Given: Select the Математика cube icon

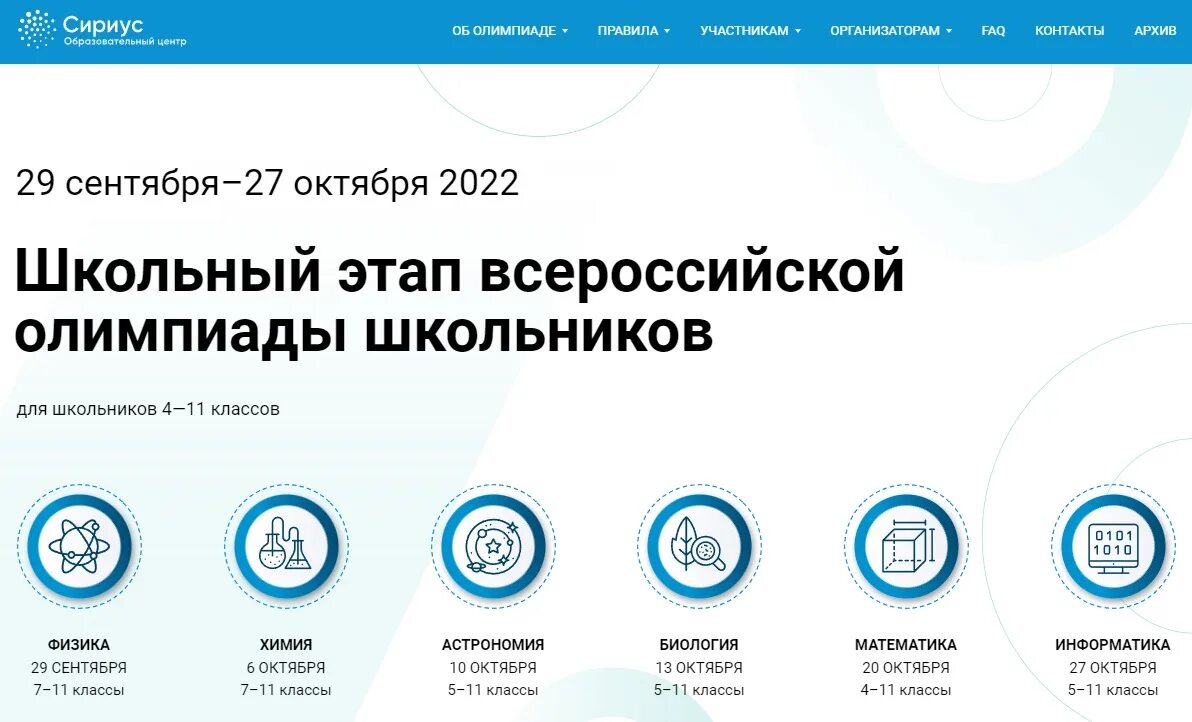Looking at the screenshot, I should (906, 546).
